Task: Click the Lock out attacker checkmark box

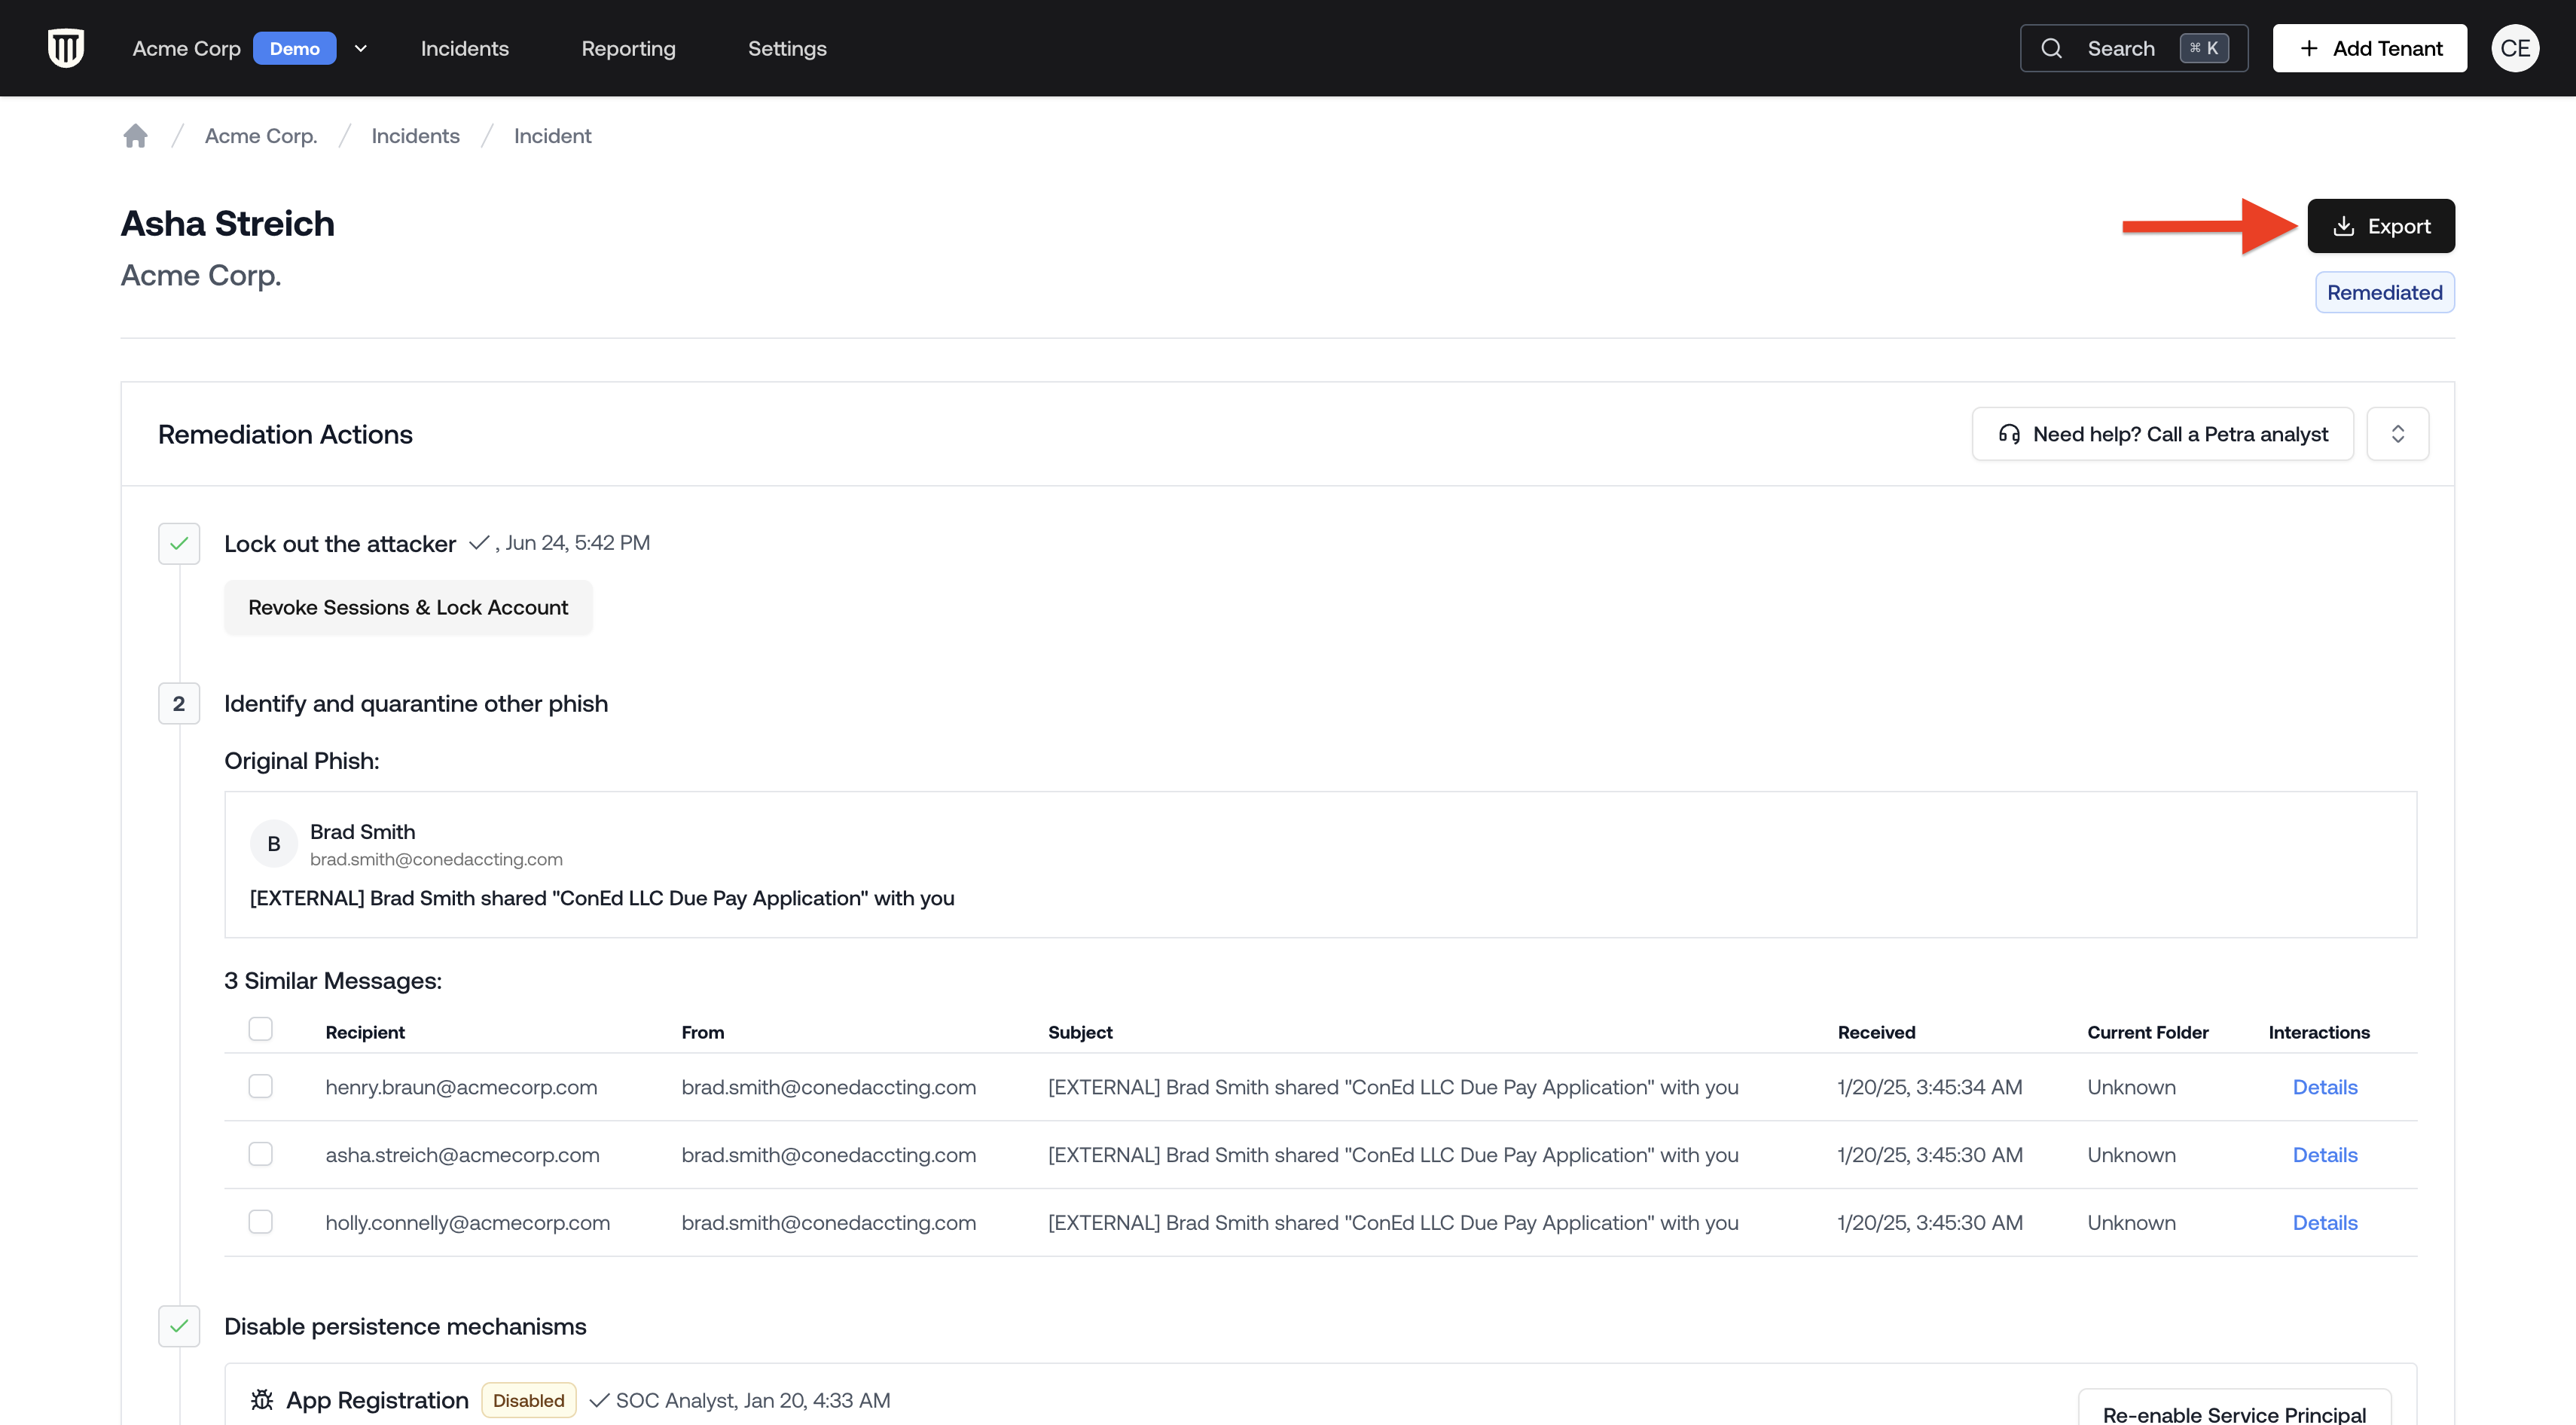Action: [x=179, y=544]
